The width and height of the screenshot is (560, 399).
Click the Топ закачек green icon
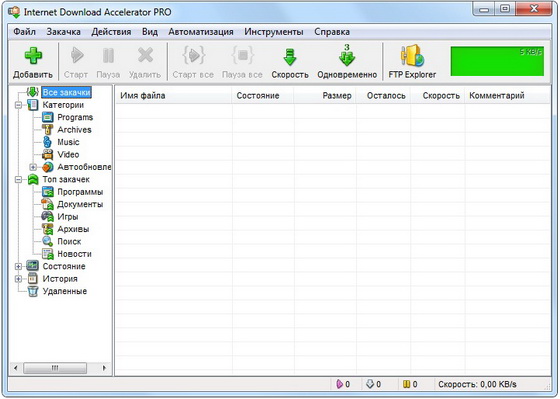click(x=33, y=179)
